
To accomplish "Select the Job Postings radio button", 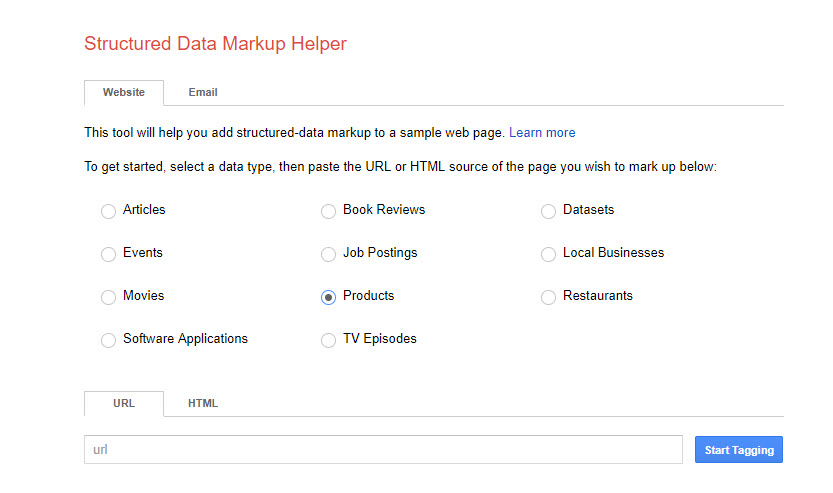I will [x=328, y=254].
